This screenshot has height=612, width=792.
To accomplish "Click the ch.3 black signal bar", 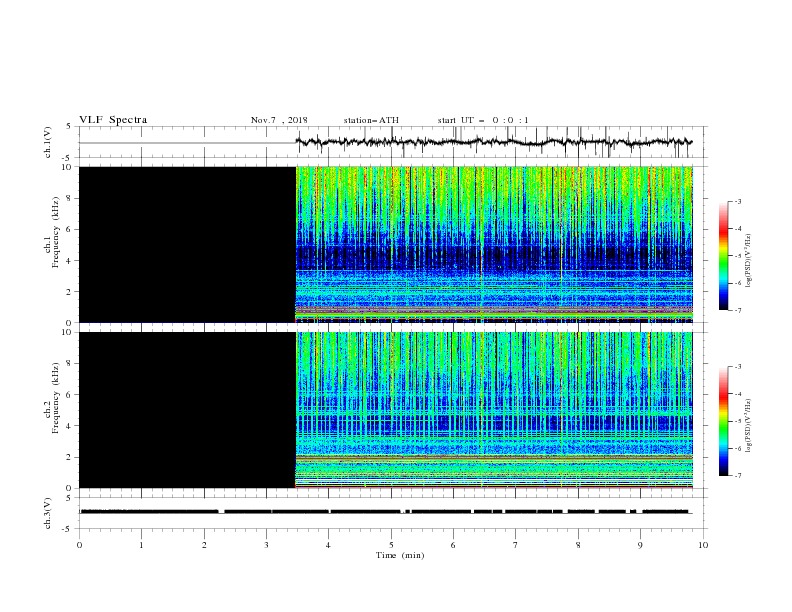I will (384, 512).
